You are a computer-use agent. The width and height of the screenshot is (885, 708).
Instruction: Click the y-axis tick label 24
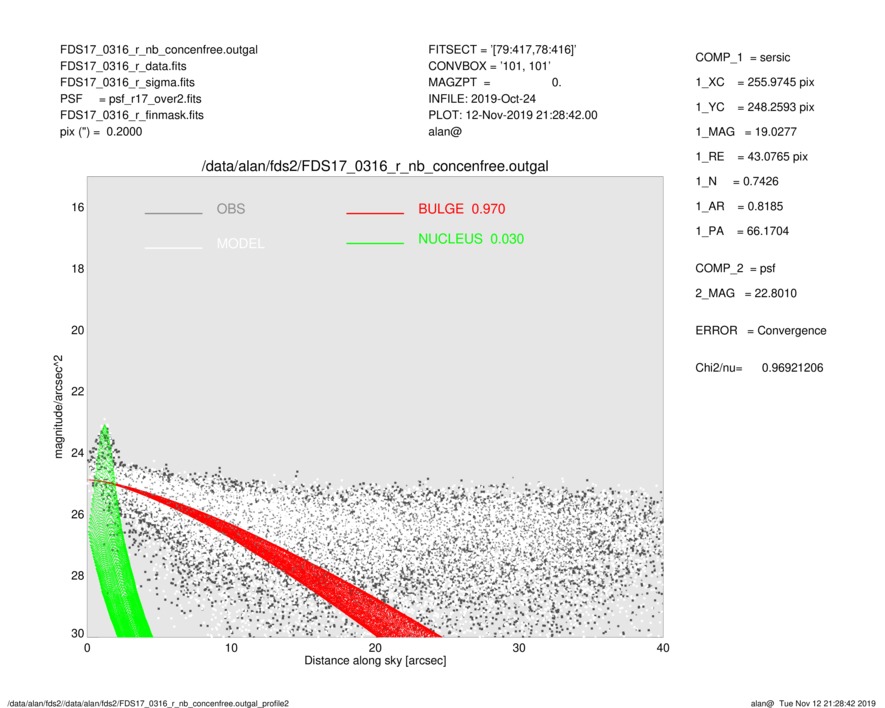point(77,453)
